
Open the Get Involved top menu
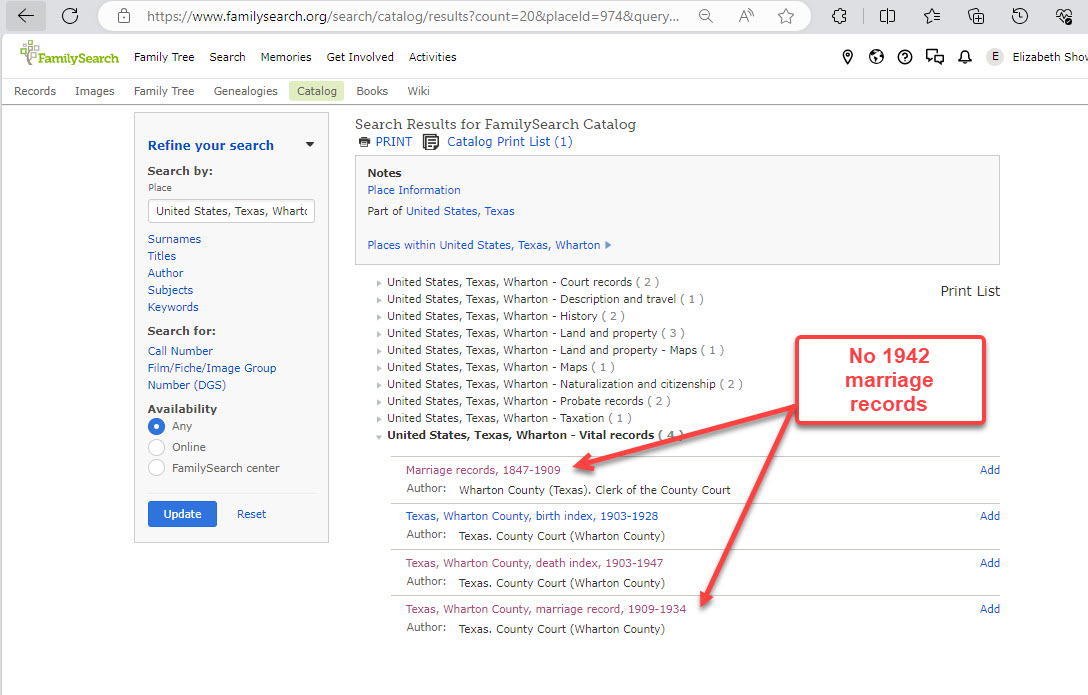(360, 57)
